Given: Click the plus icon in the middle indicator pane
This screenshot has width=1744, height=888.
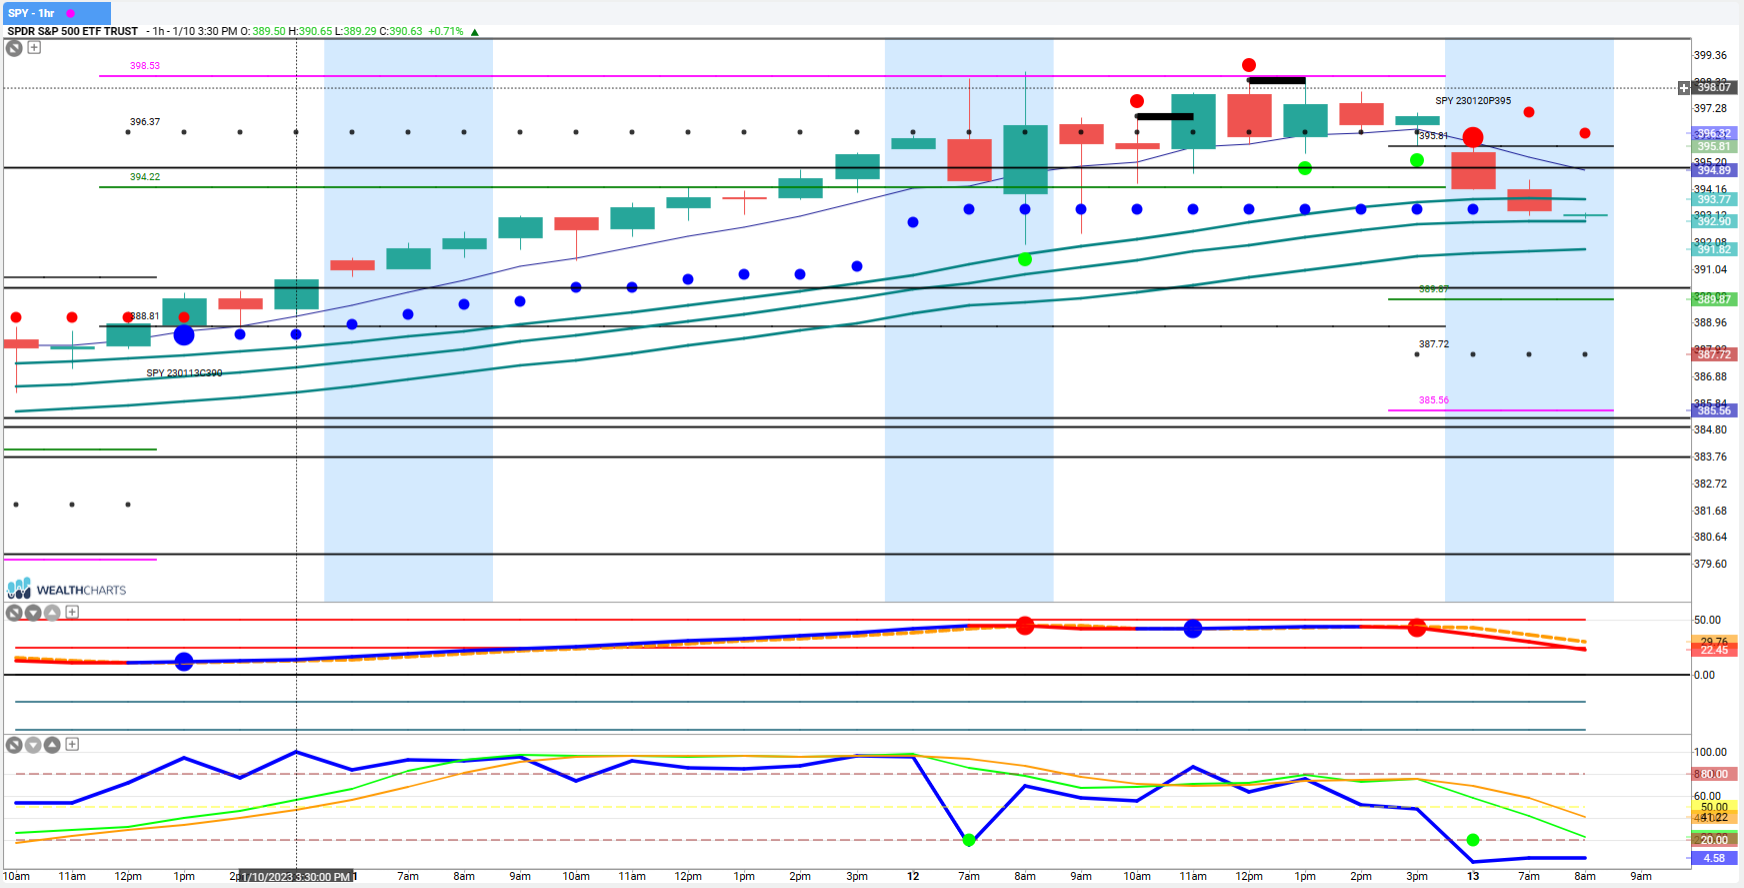Looking at the screenshot, I should pyautogui.click(x=72, y=612).
